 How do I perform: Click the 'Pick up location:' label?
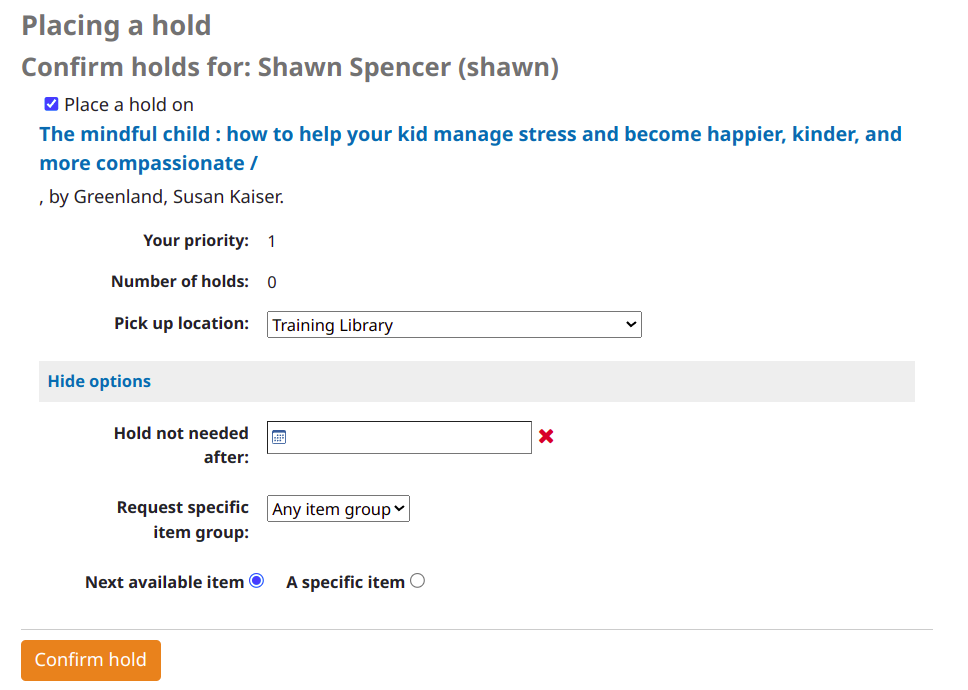[x=181, y=324]
